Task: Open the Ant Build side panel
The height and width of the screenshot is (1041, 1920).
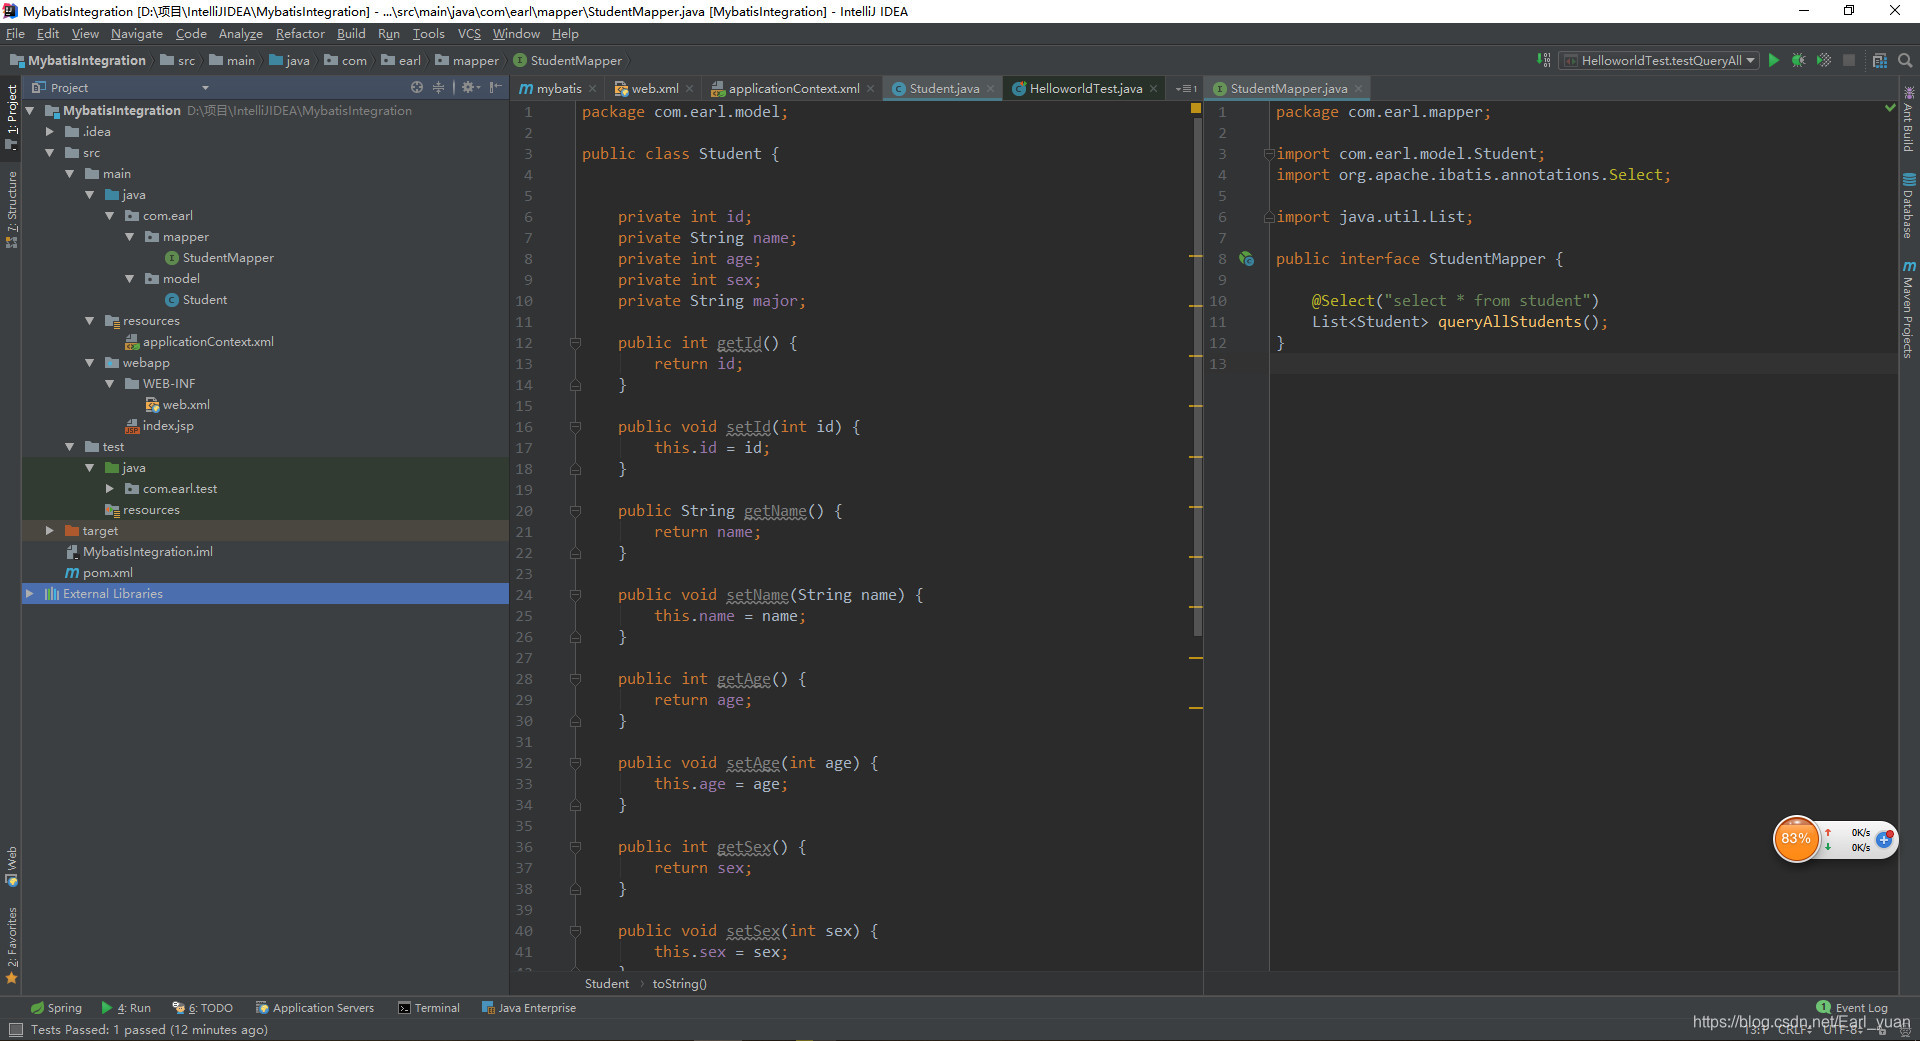Action: [1908, 120]
